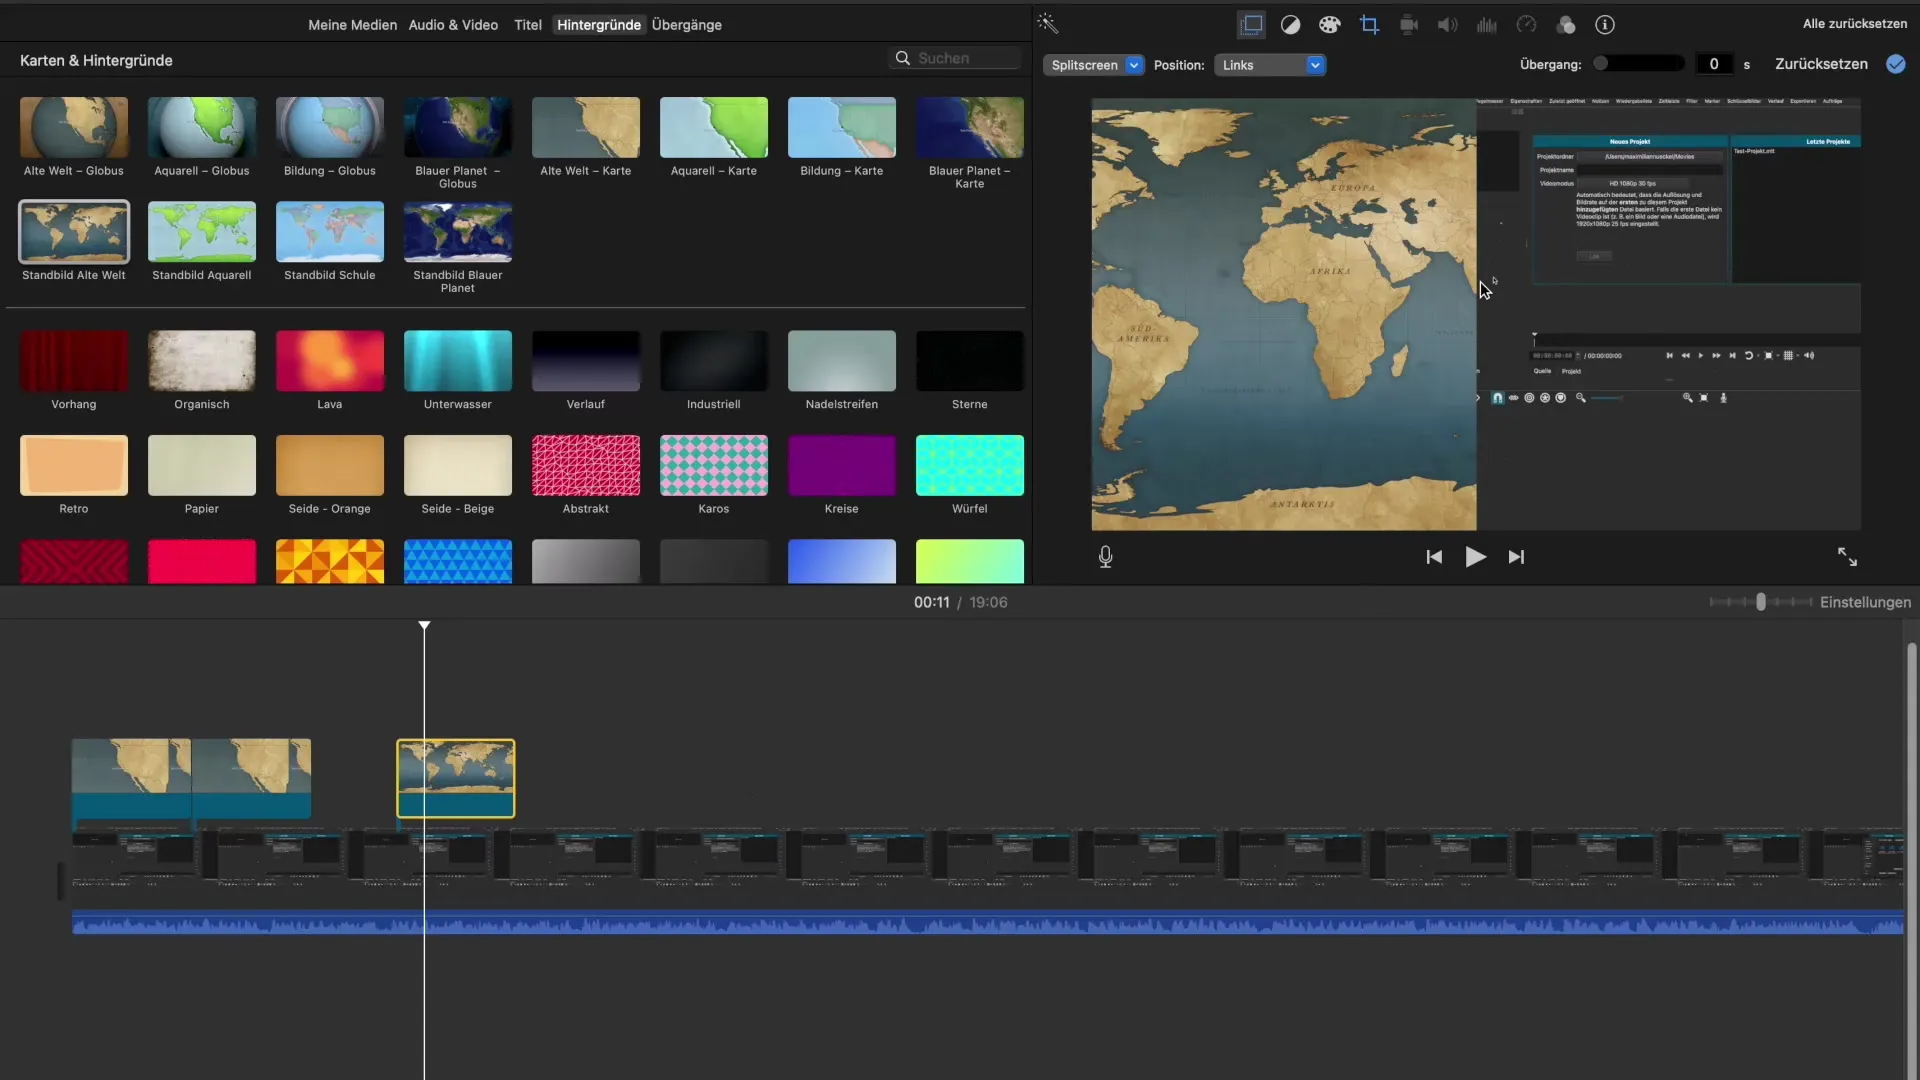Select the Standbild Schule thumbnail
1920x1080 pixels.
(330, 231)
